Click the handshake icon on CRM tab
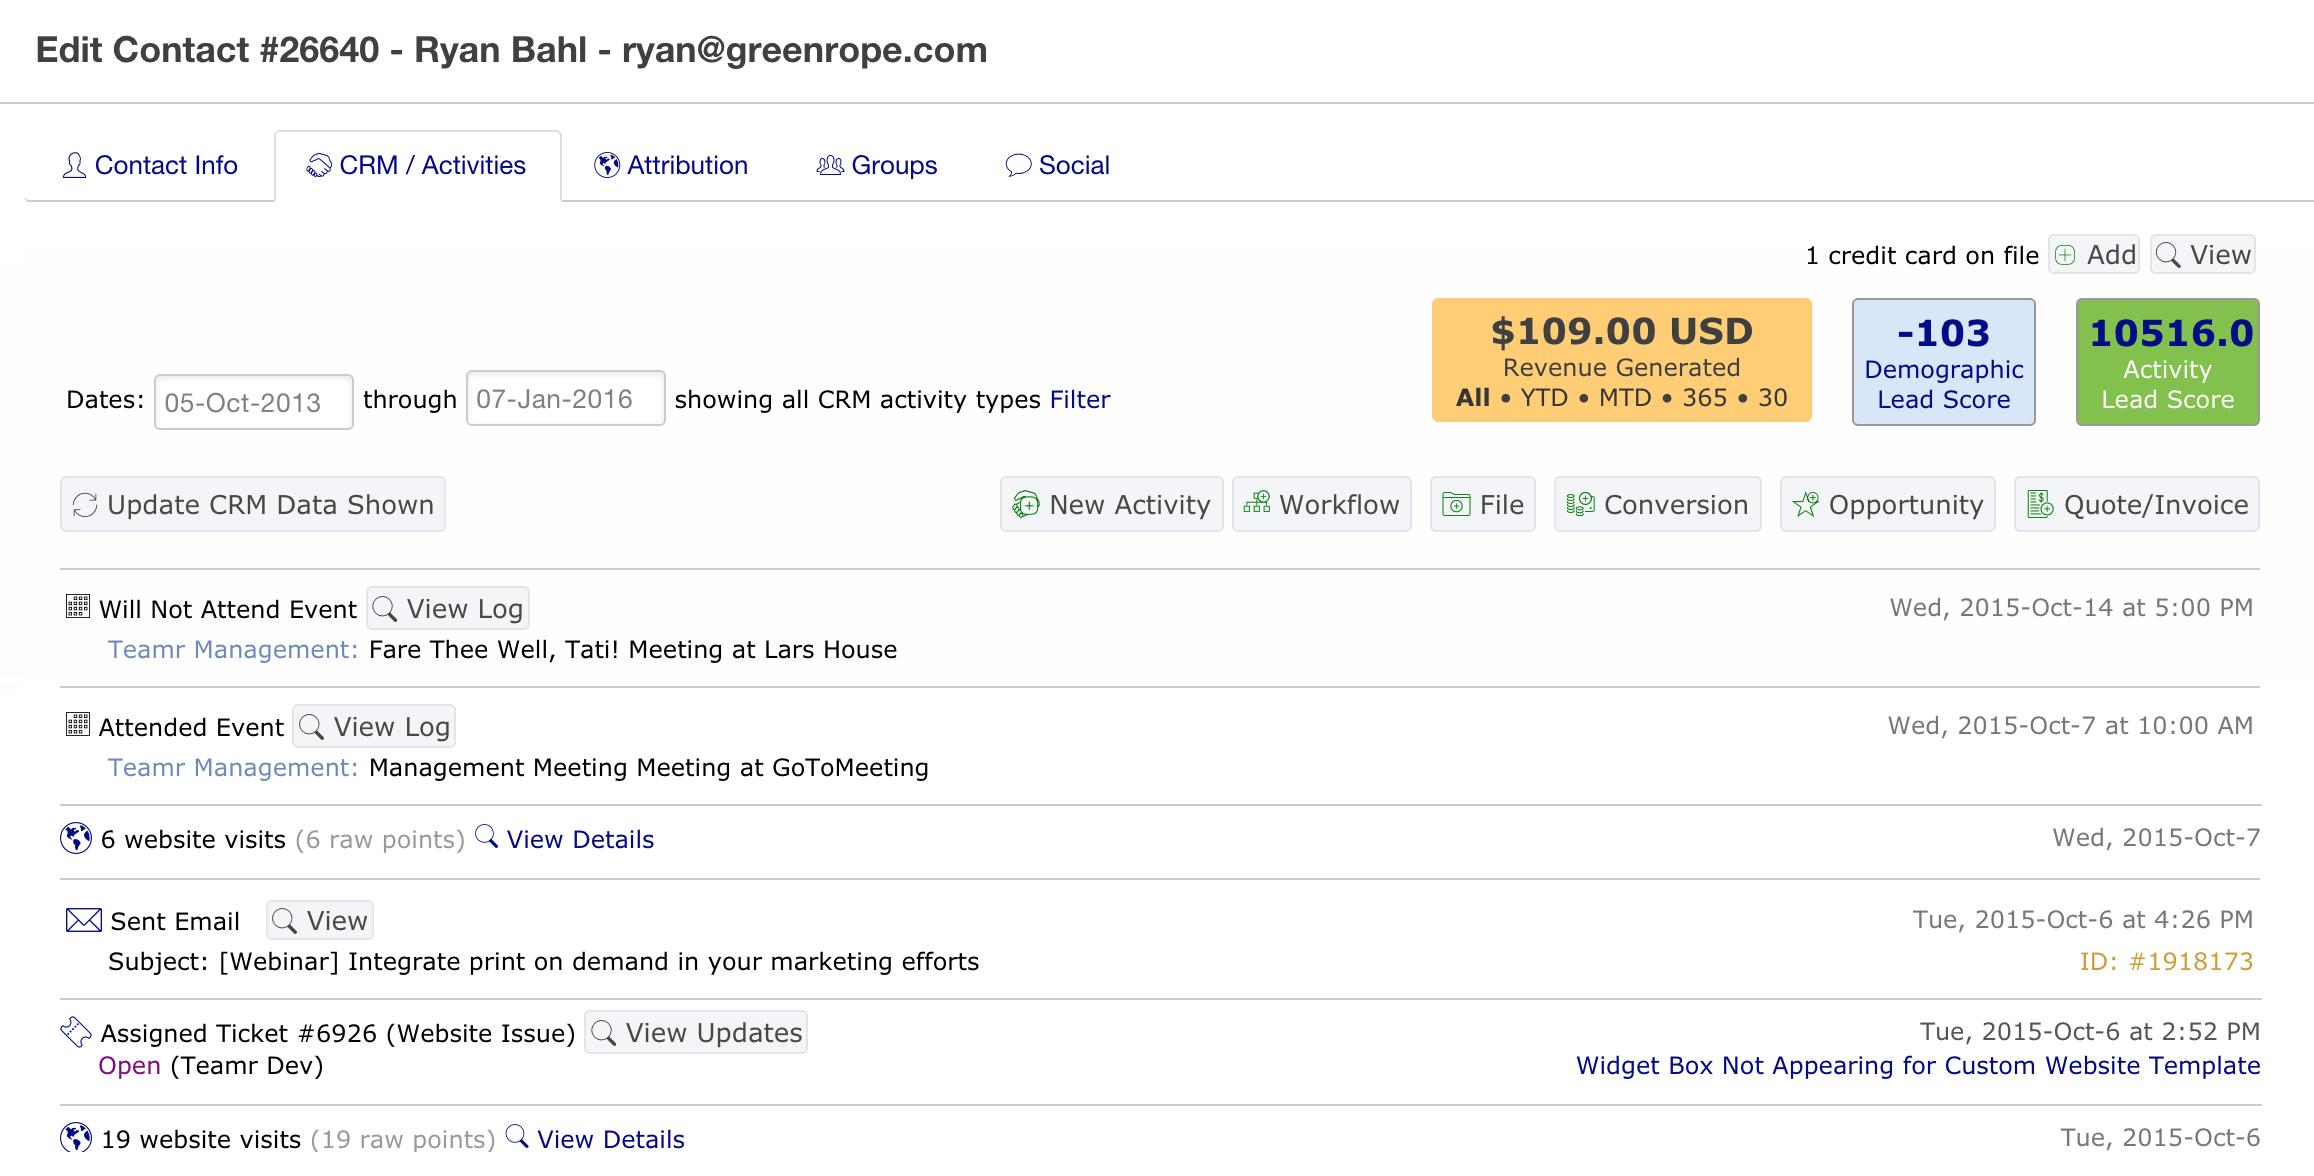The height and width of the screenshot is (1176, 2314). pos(319,166)
